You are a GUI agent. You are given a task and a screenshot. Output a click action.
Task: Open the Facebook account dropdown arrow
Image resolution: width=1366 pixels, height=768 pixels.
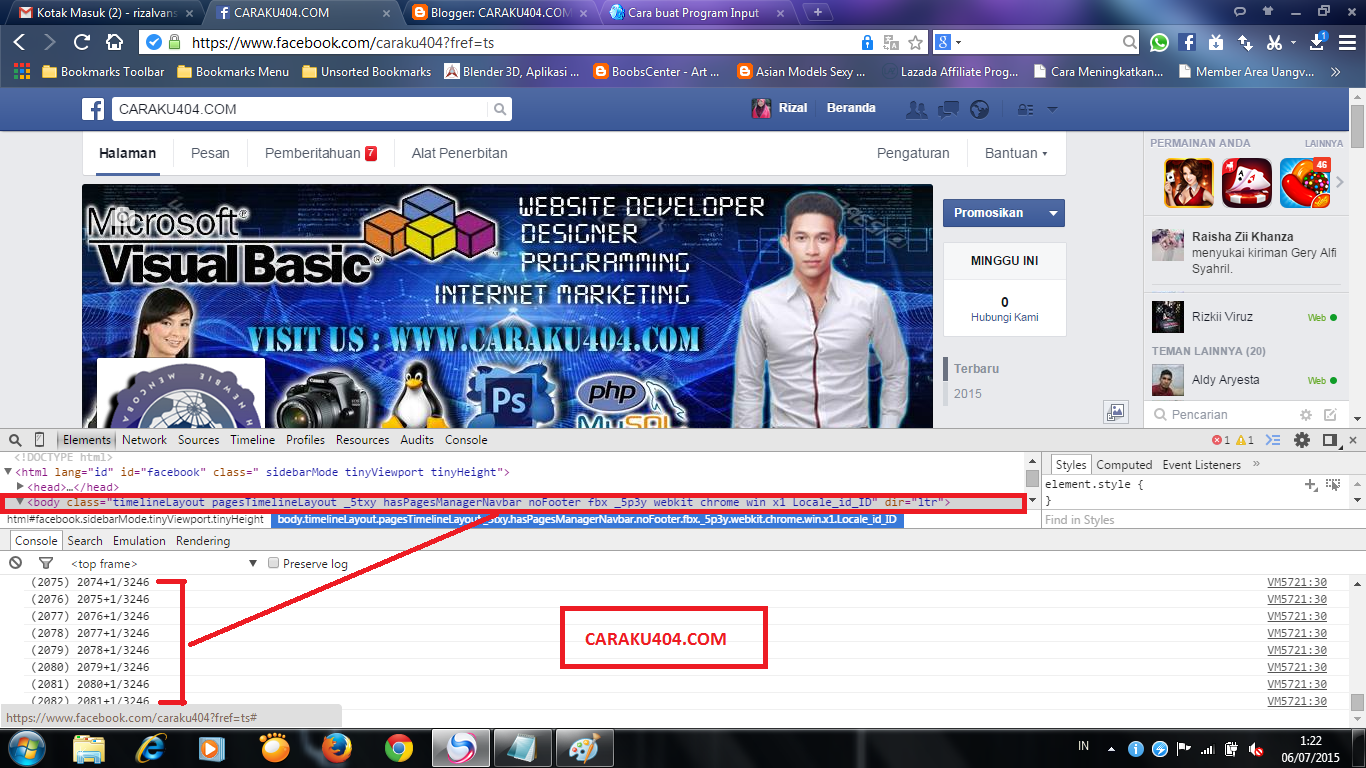pyautogui.click(x=1052, y=109)
